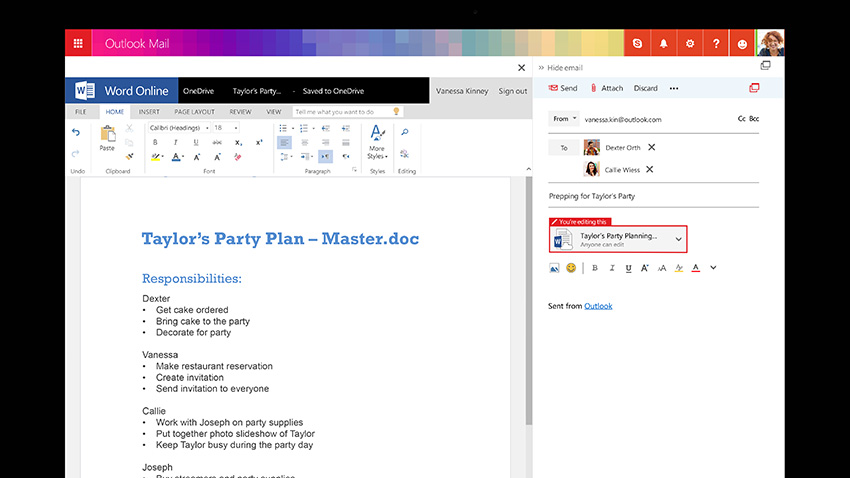Redo the action in Word
Viewport: 850px width, 478px height.
(x=76, y=153)
